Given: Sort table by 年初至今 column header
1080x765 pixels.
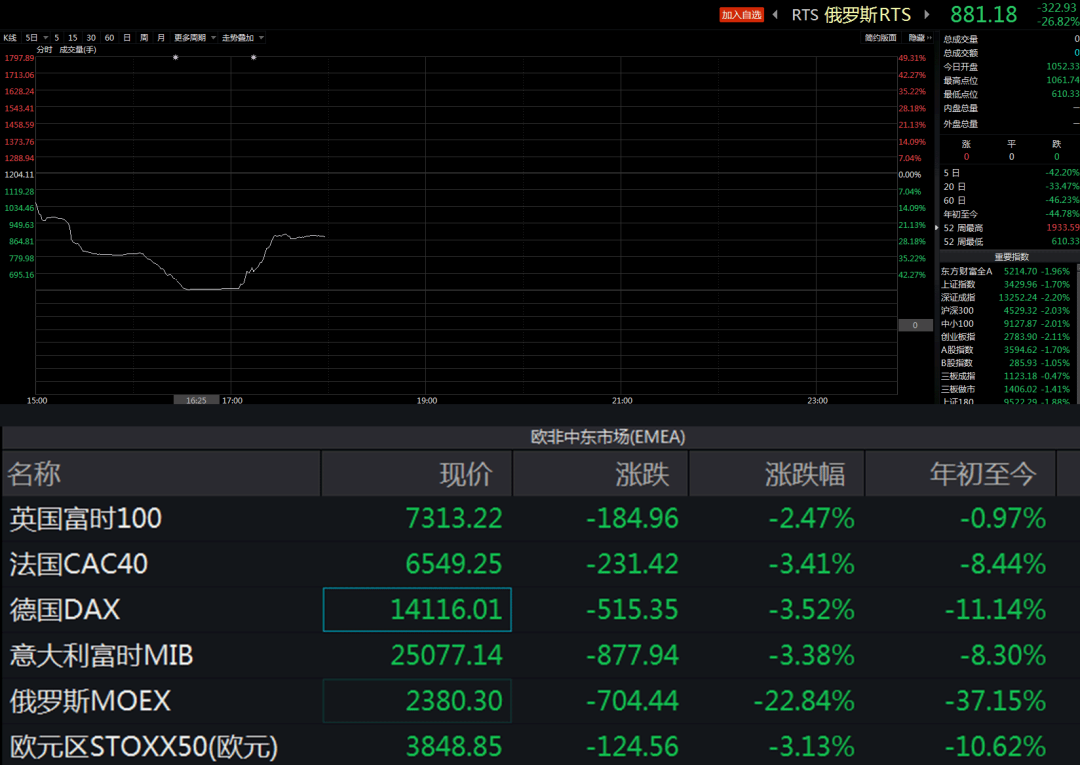Looking at the screenshot, I should (x=983, y=474).
